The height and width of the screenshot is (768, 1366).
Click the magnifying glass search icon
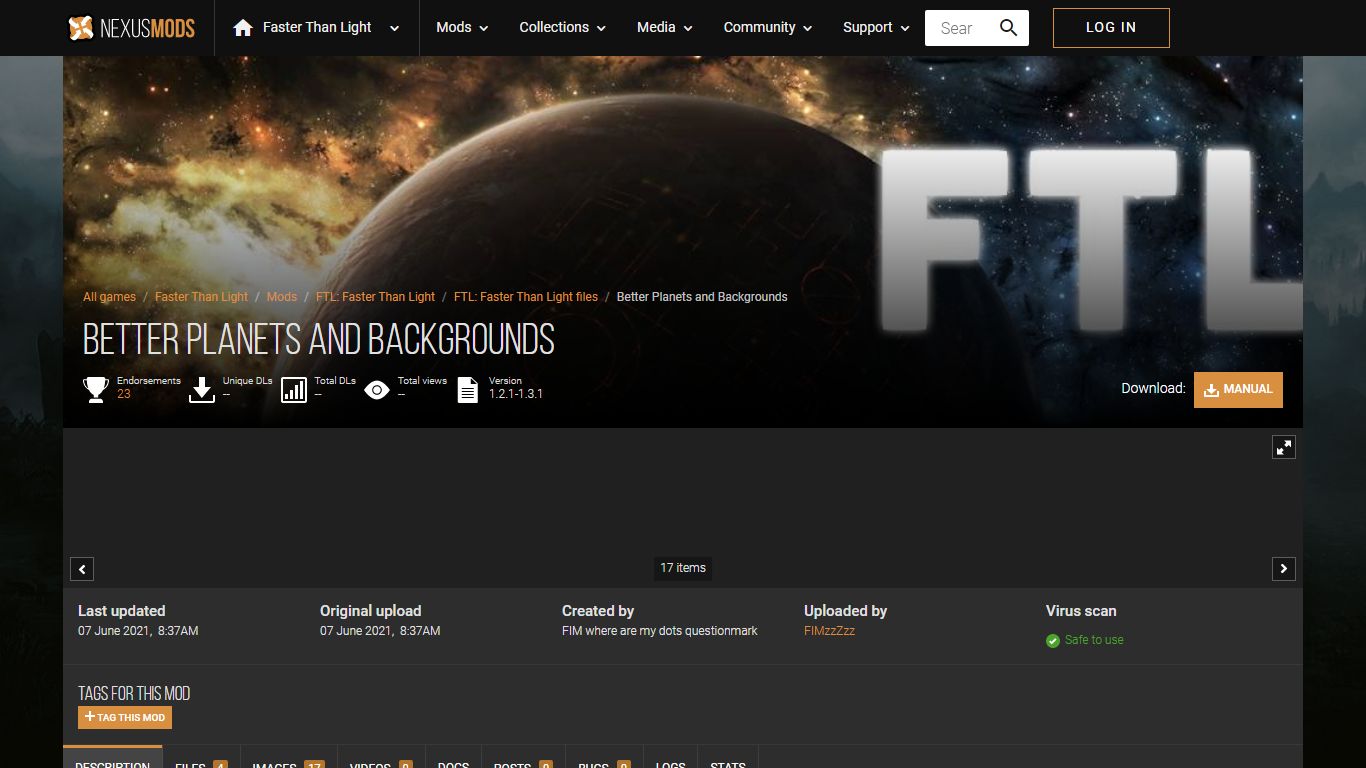click(1009, 28)
